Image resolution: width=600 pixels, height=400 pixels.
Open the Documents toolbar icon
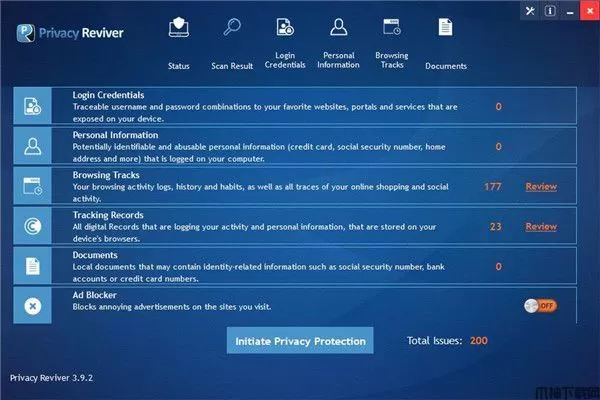tap(445, 27)
